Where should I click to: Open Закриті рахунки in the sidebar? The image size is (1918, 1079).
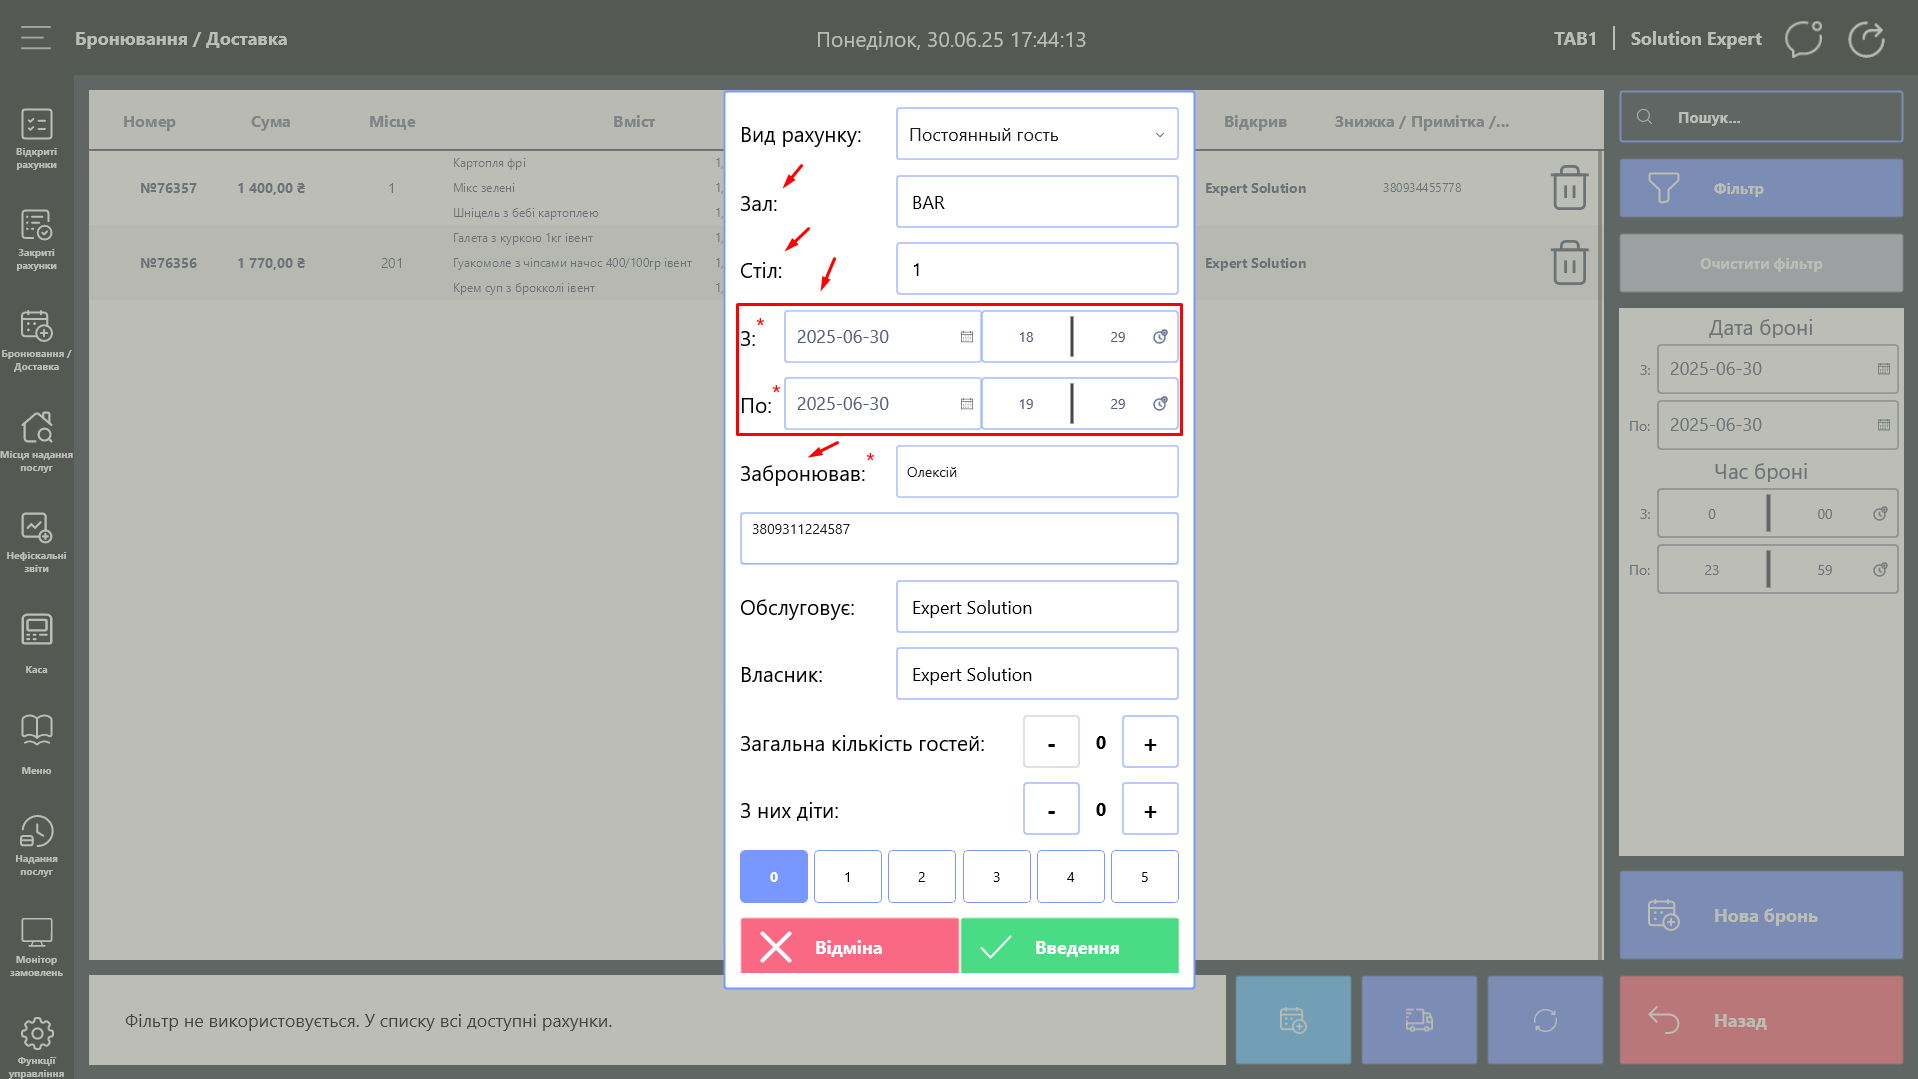(36, 239)
